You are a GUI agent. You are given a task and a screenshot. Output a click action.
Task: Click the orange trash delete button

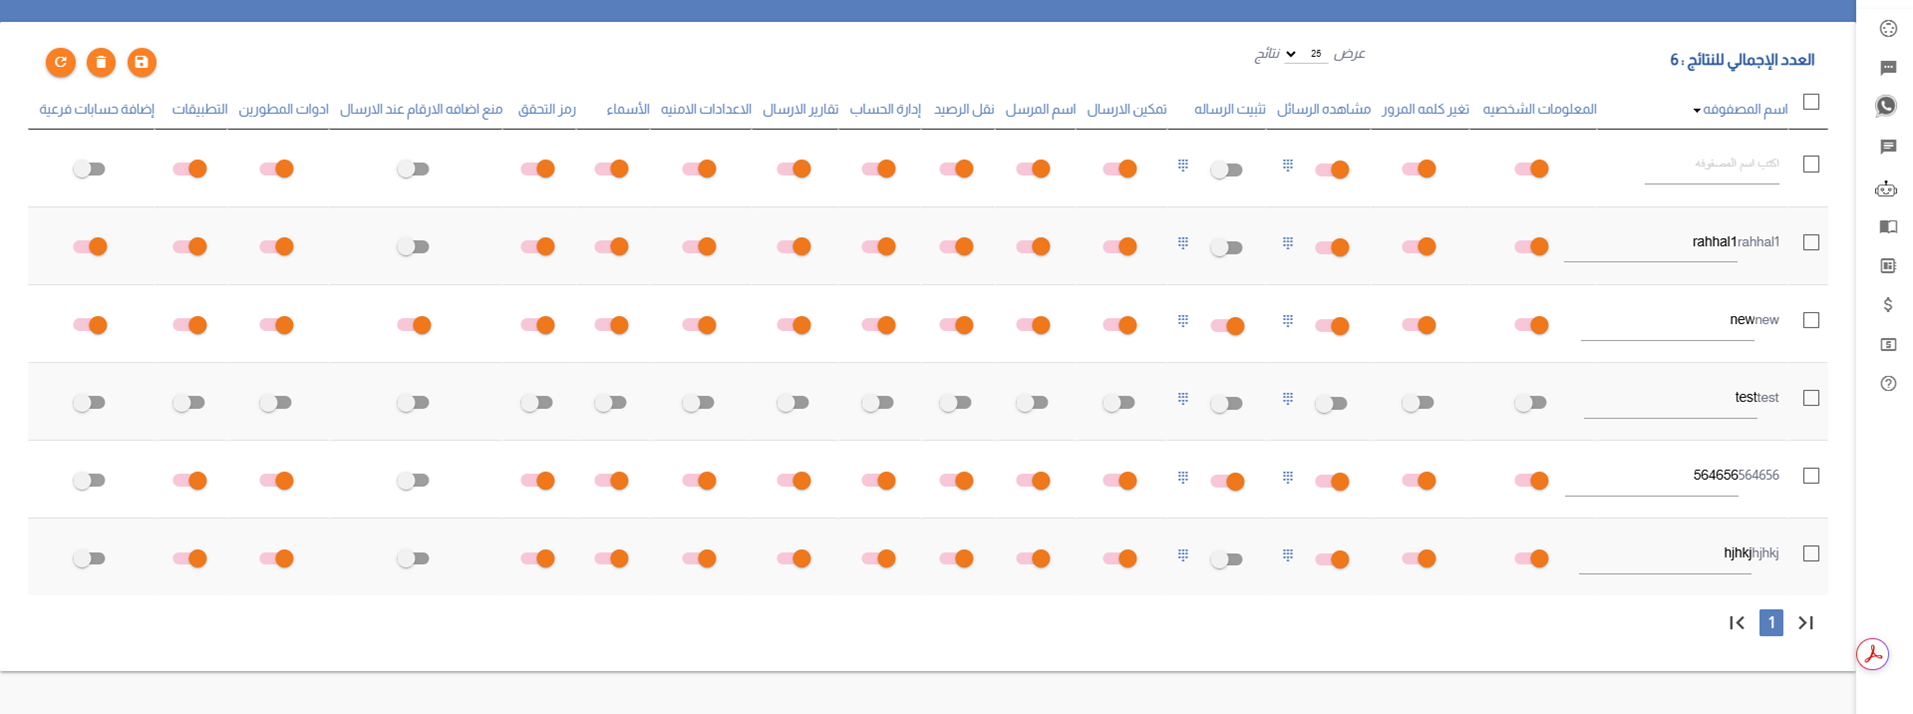[101, 62]
